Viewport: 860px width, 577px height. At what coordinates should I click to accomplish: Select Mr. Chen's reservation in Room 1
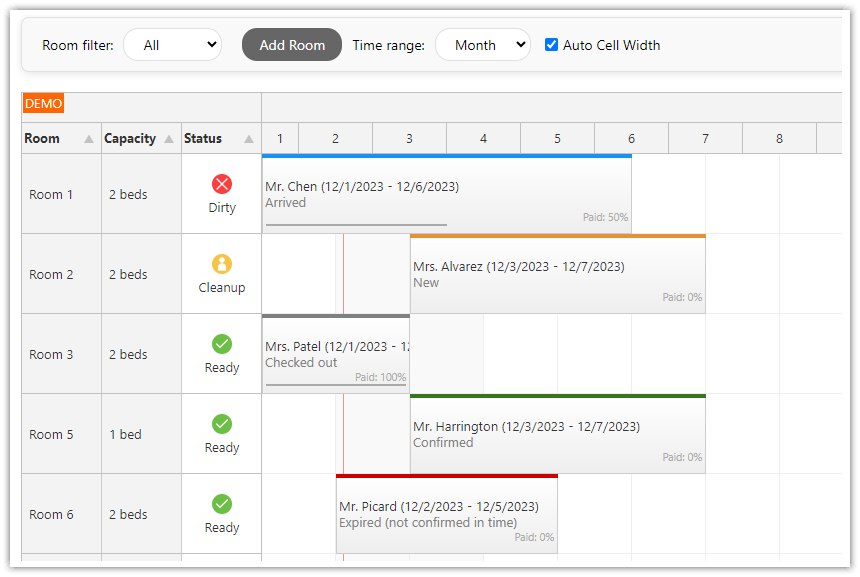tap(446, 194)
